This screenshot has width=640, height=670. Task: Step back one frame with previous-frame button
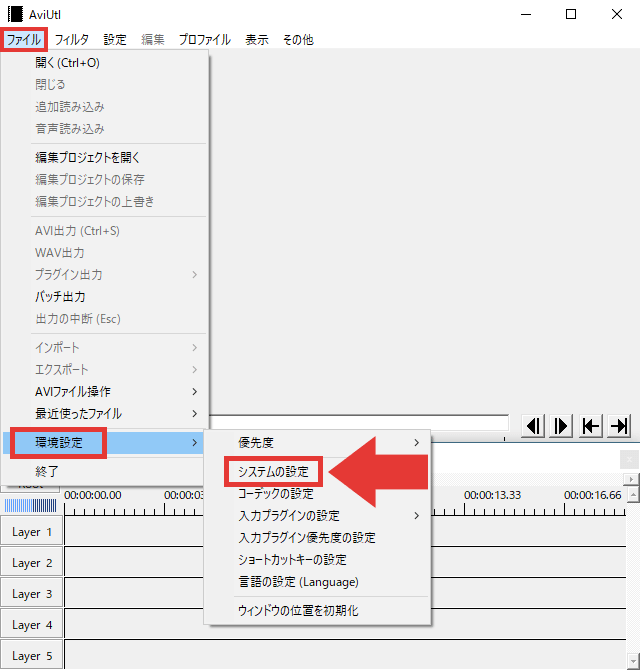(533, 426)
